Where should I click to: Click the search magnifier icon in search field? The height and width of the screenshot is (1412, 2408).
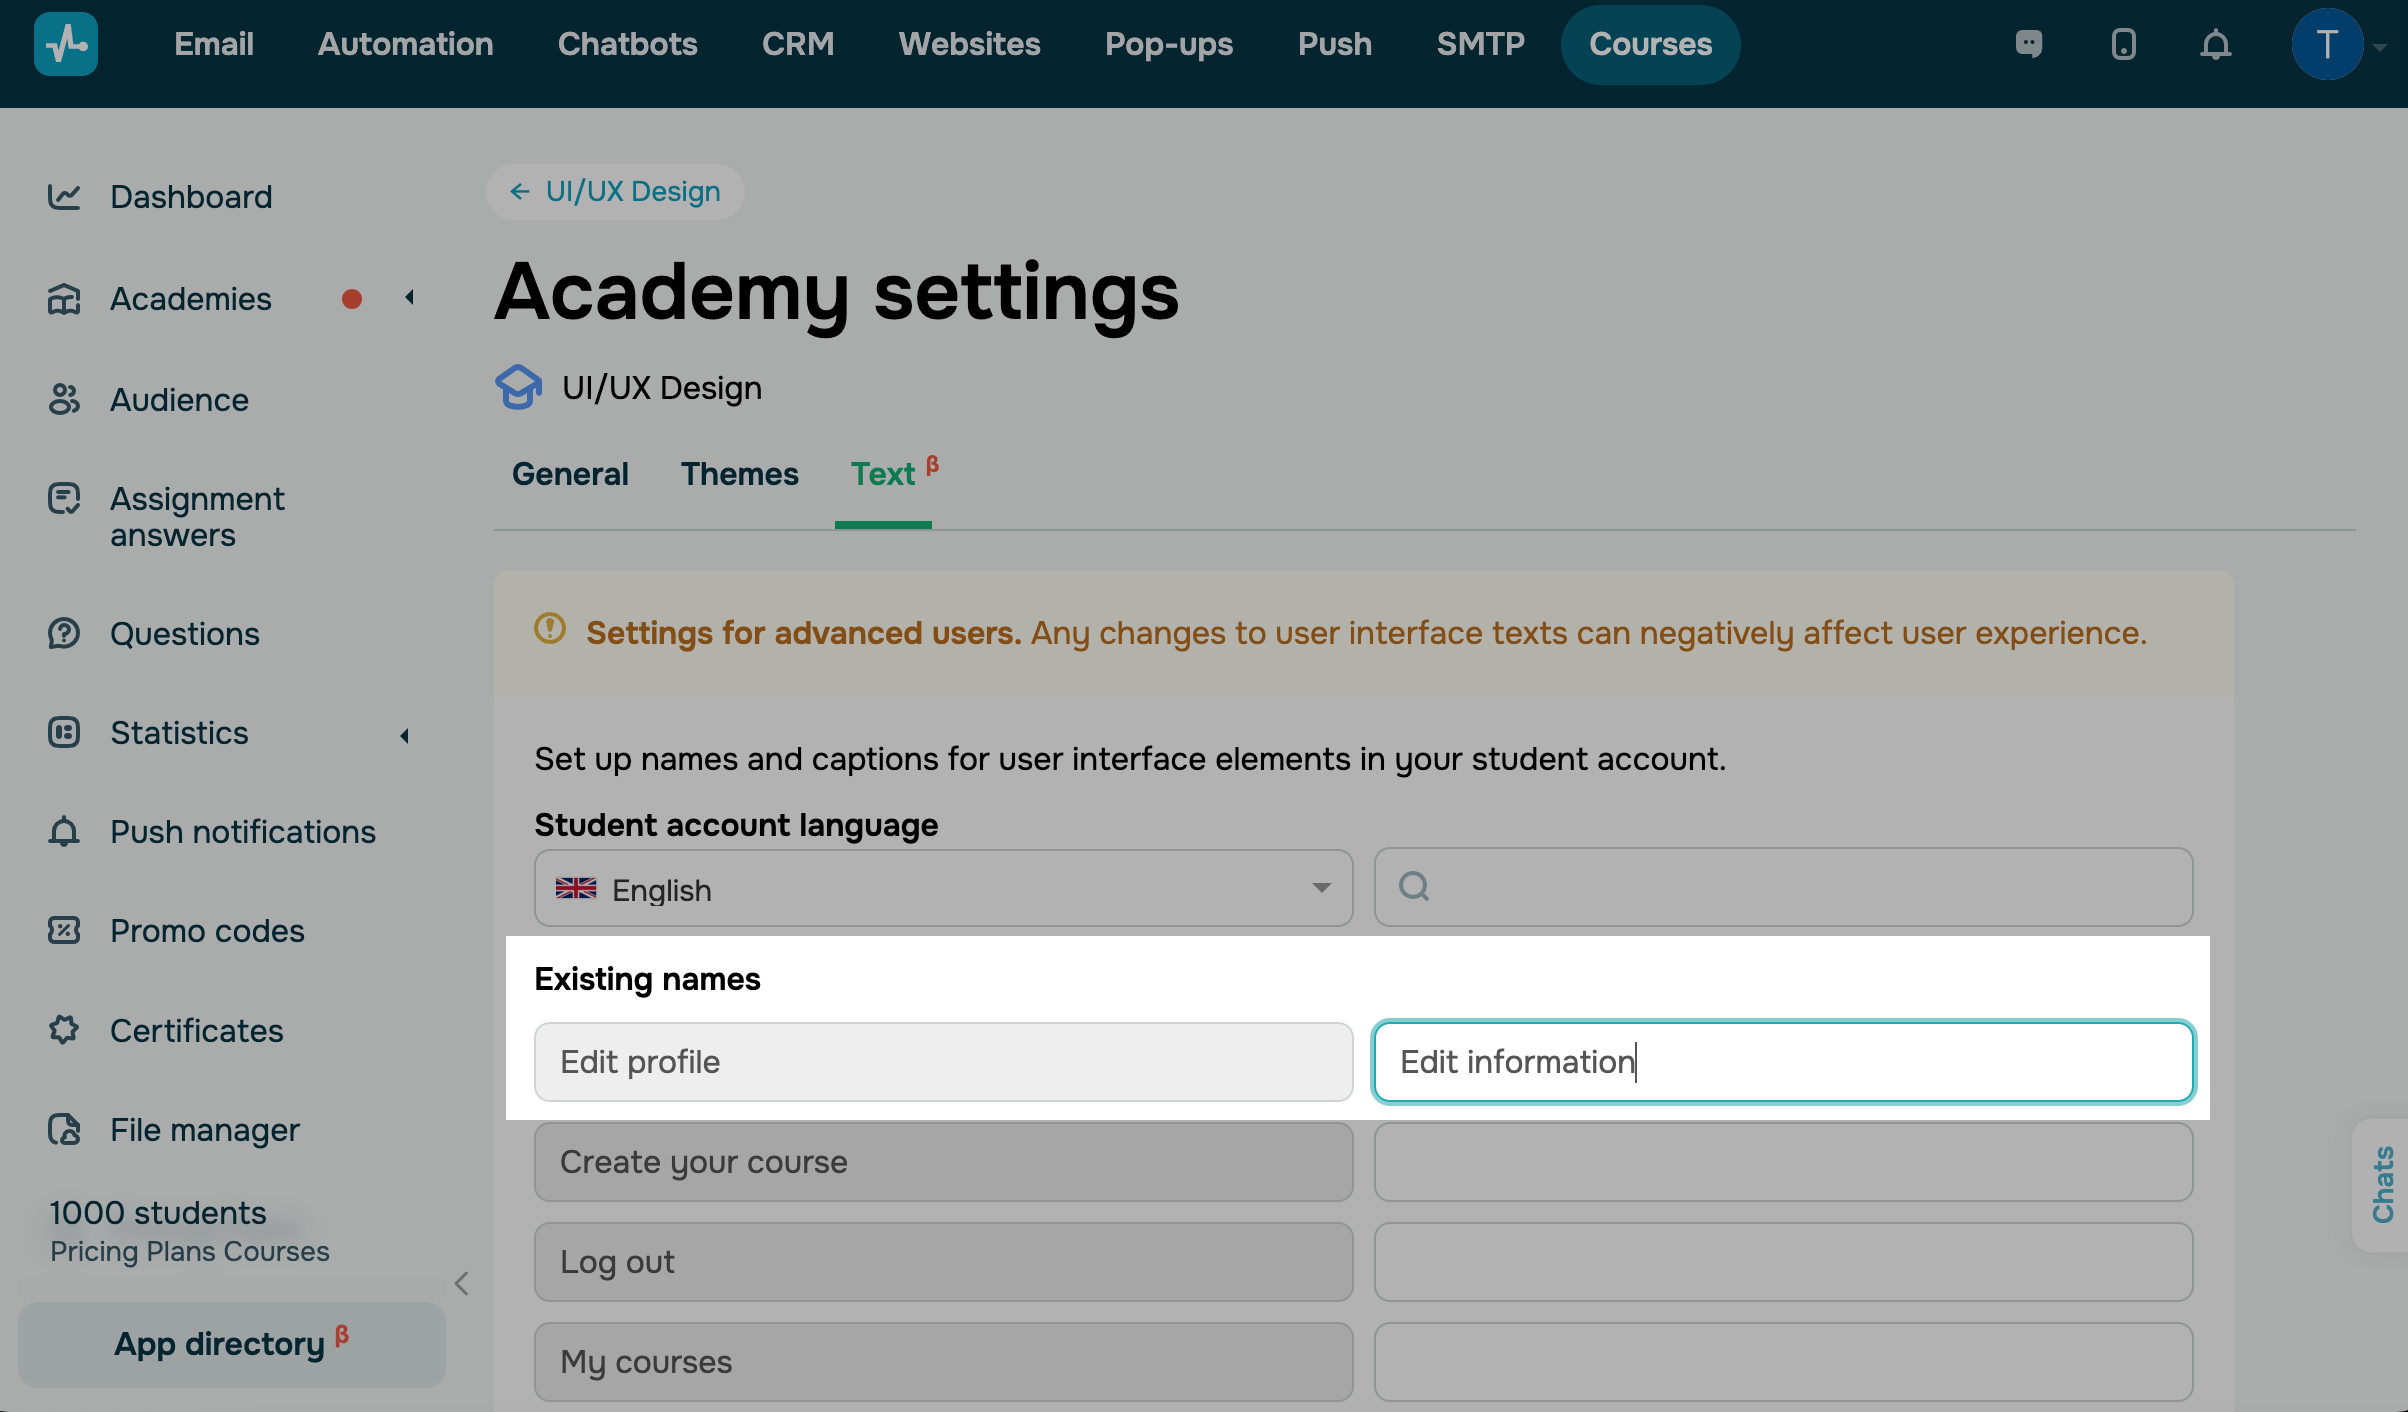pyautogui.click(x=1414, y=887)
